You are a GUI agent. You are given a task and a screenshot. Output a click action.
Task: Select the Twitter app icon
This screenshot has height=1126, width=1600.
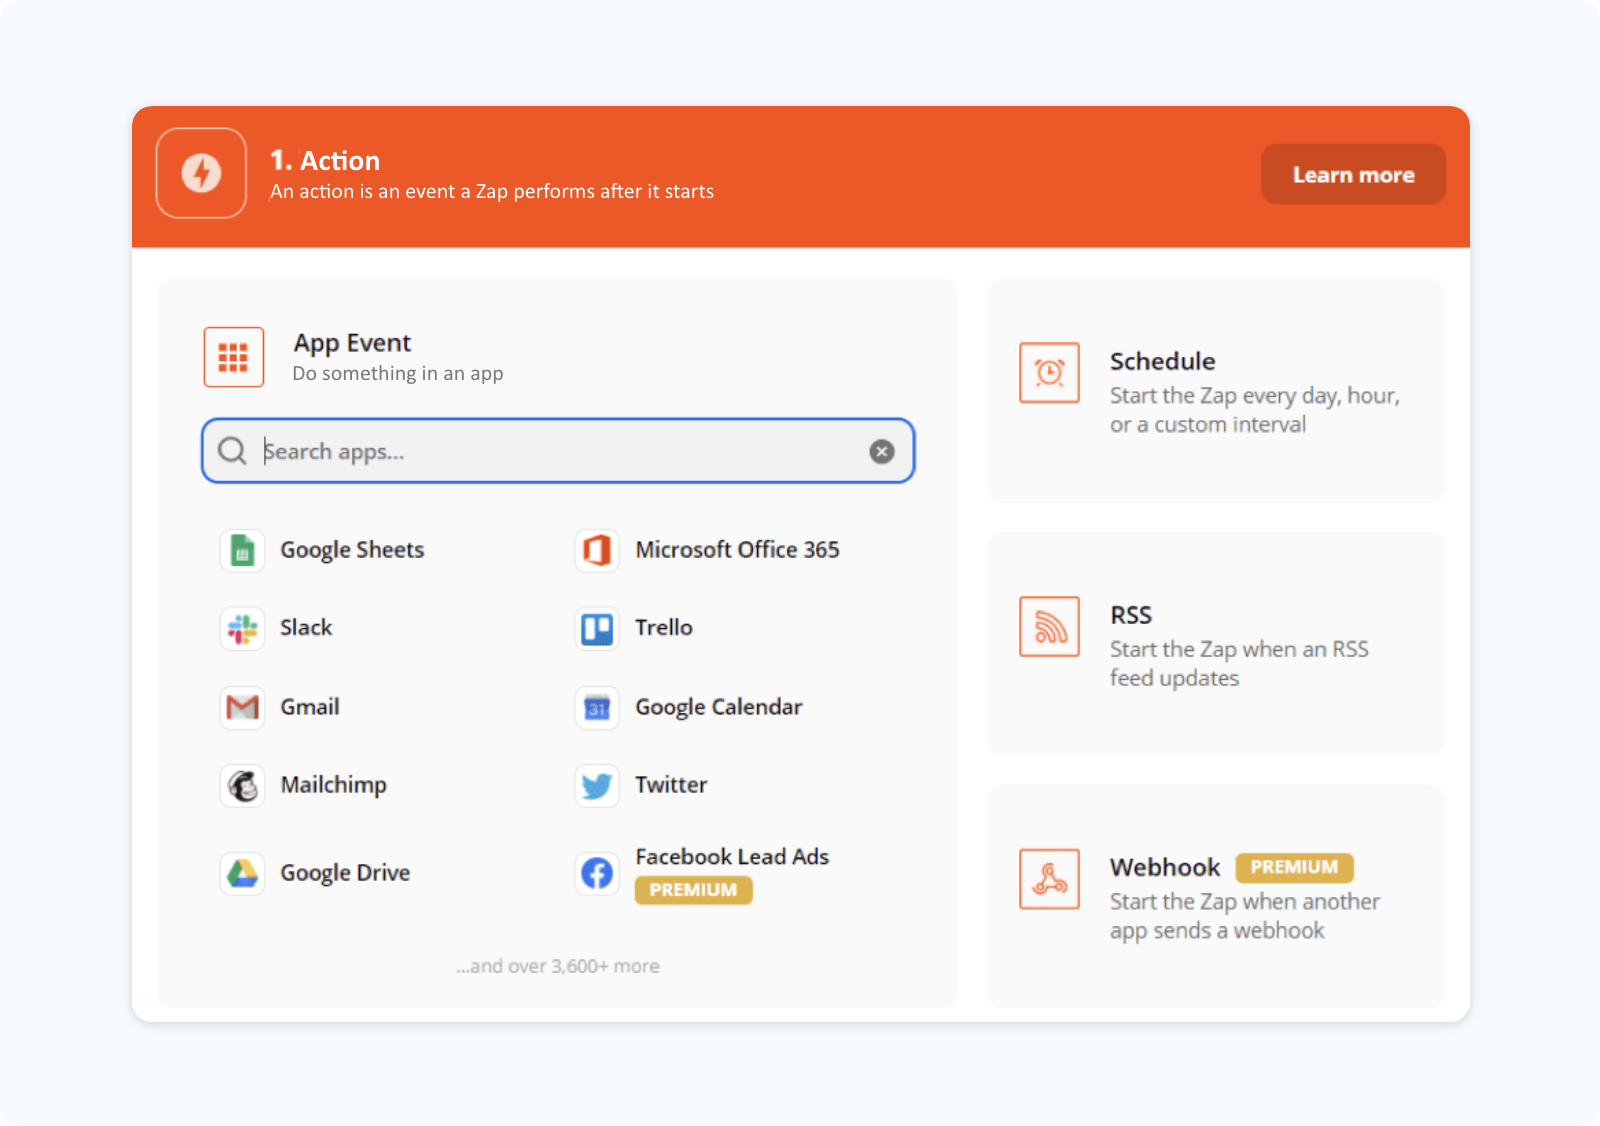[596, 785]
